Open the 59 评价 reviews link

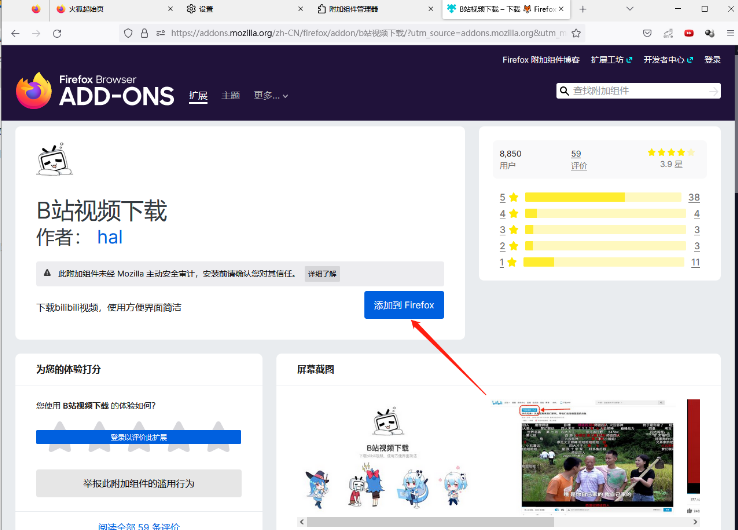coord(579,160)
